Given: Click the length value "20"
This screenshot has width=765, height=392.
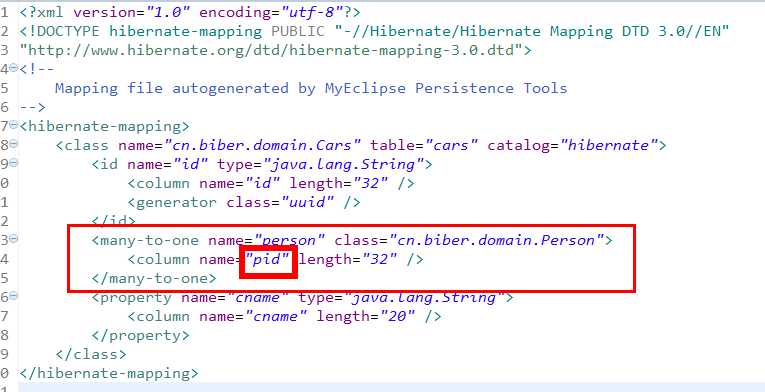Looking at the screenshot, I should click(398, 316).
